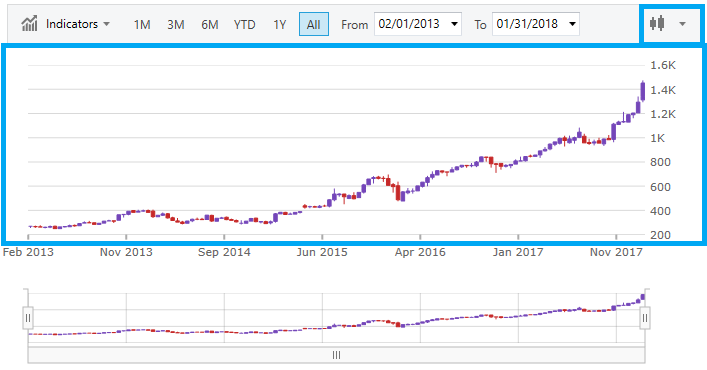Screen dimensions: 707x370
Task: Open the Indicators chart icon
Action: click(x=29, y=23)
